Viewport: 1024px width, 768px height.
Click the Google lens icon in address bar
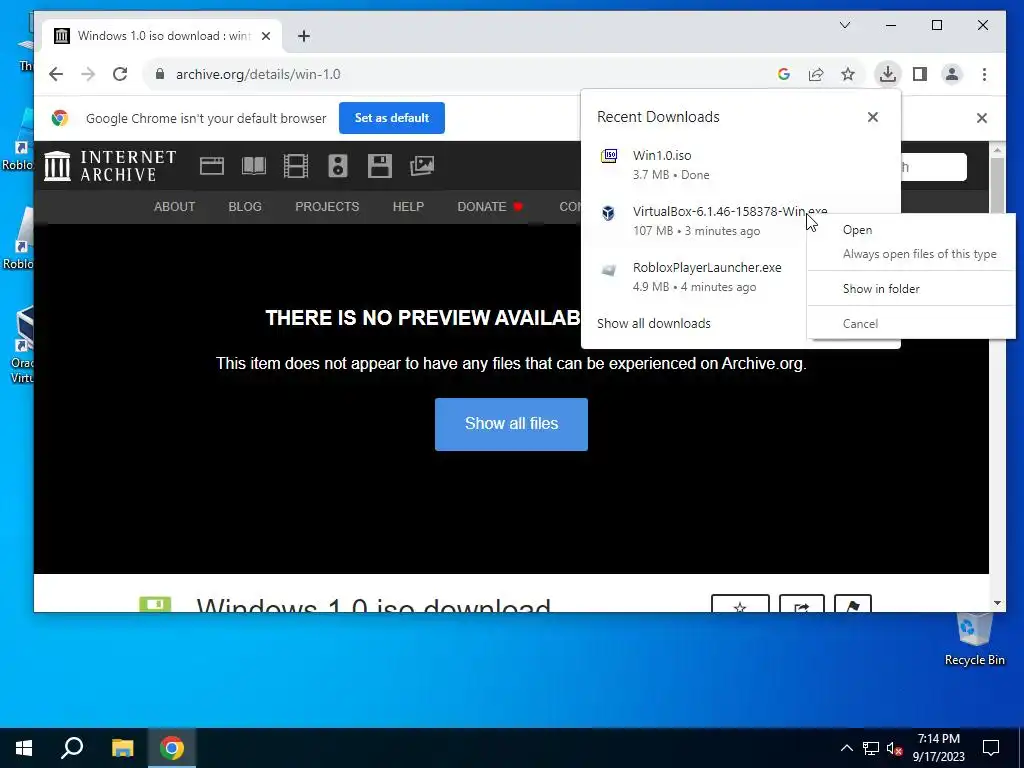pos(784,74)
